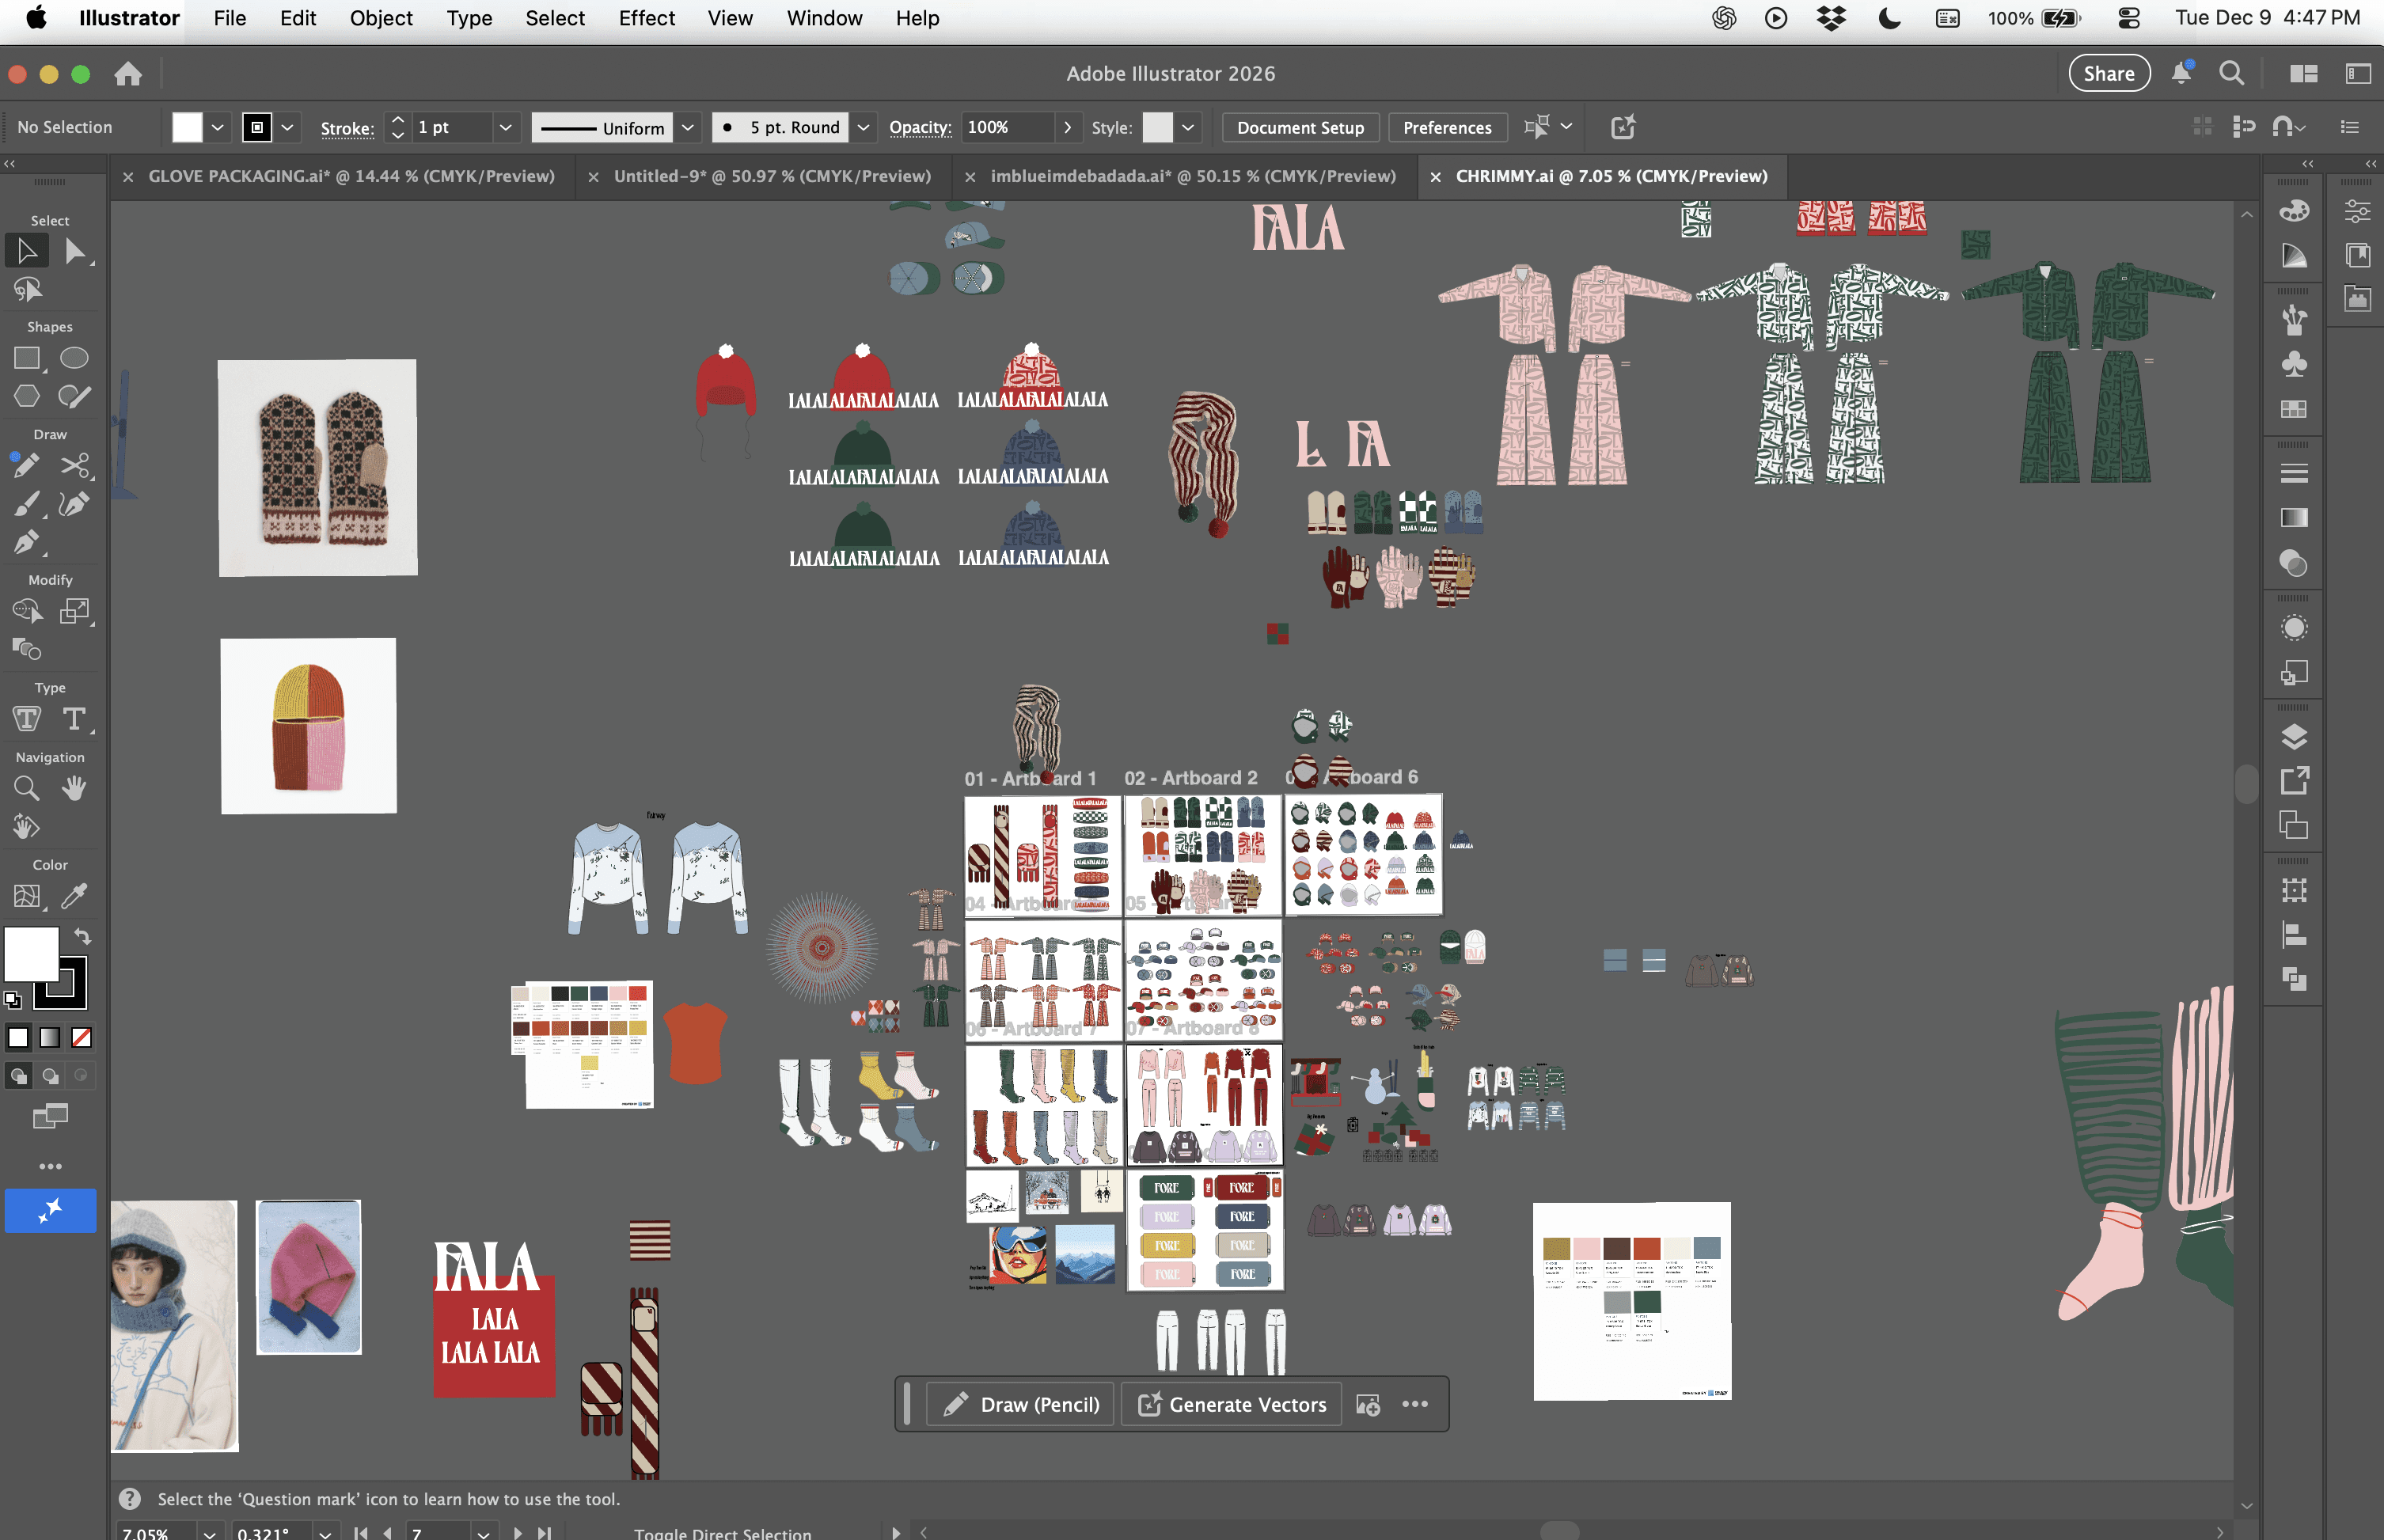
Task: Open the Effect menu
Action: [646, 18]
